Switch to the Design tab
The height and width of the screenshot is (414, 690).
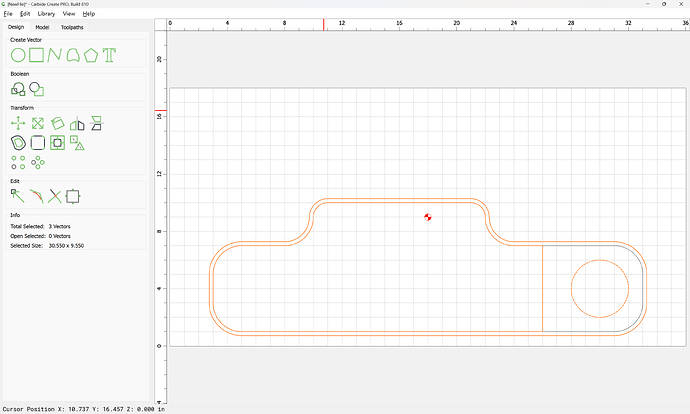(x=16, y=27)
